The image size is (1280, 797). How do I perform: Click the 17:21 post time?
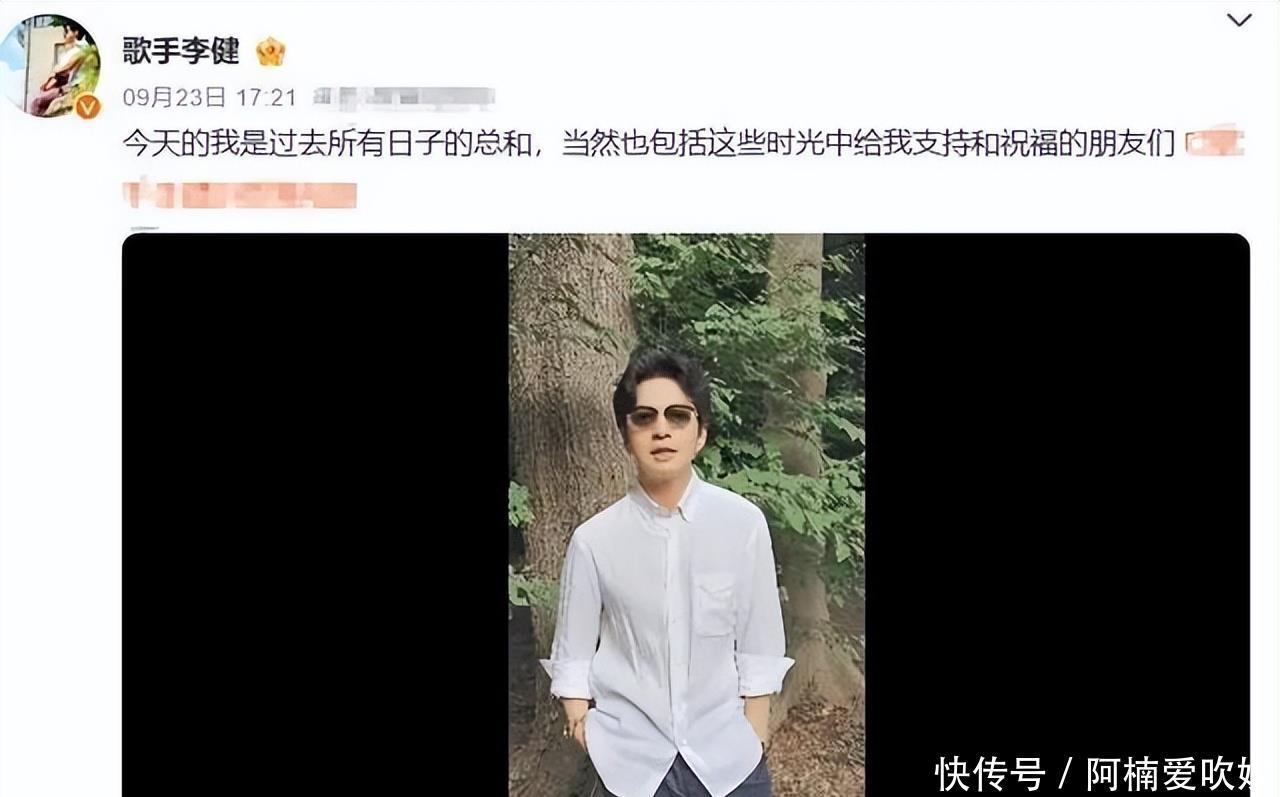[266, 98]
